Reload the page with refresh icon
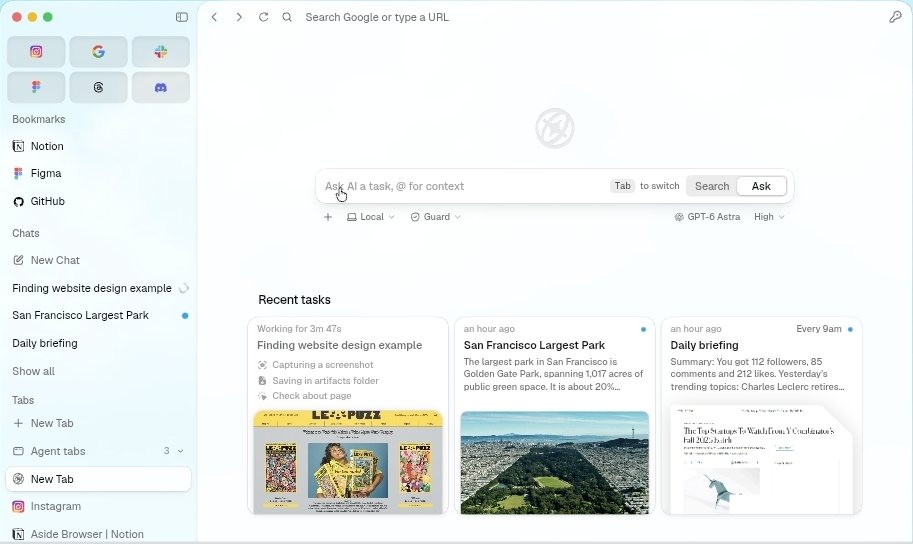913x544 pixels. 263,17
